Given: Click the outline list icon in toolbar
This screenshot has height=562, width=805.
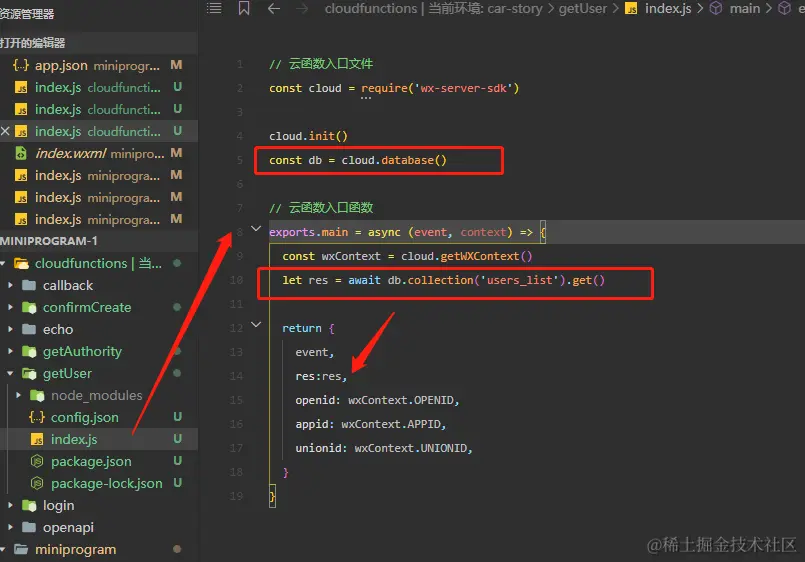Looking at the screenshot, I should pos(213,8).
